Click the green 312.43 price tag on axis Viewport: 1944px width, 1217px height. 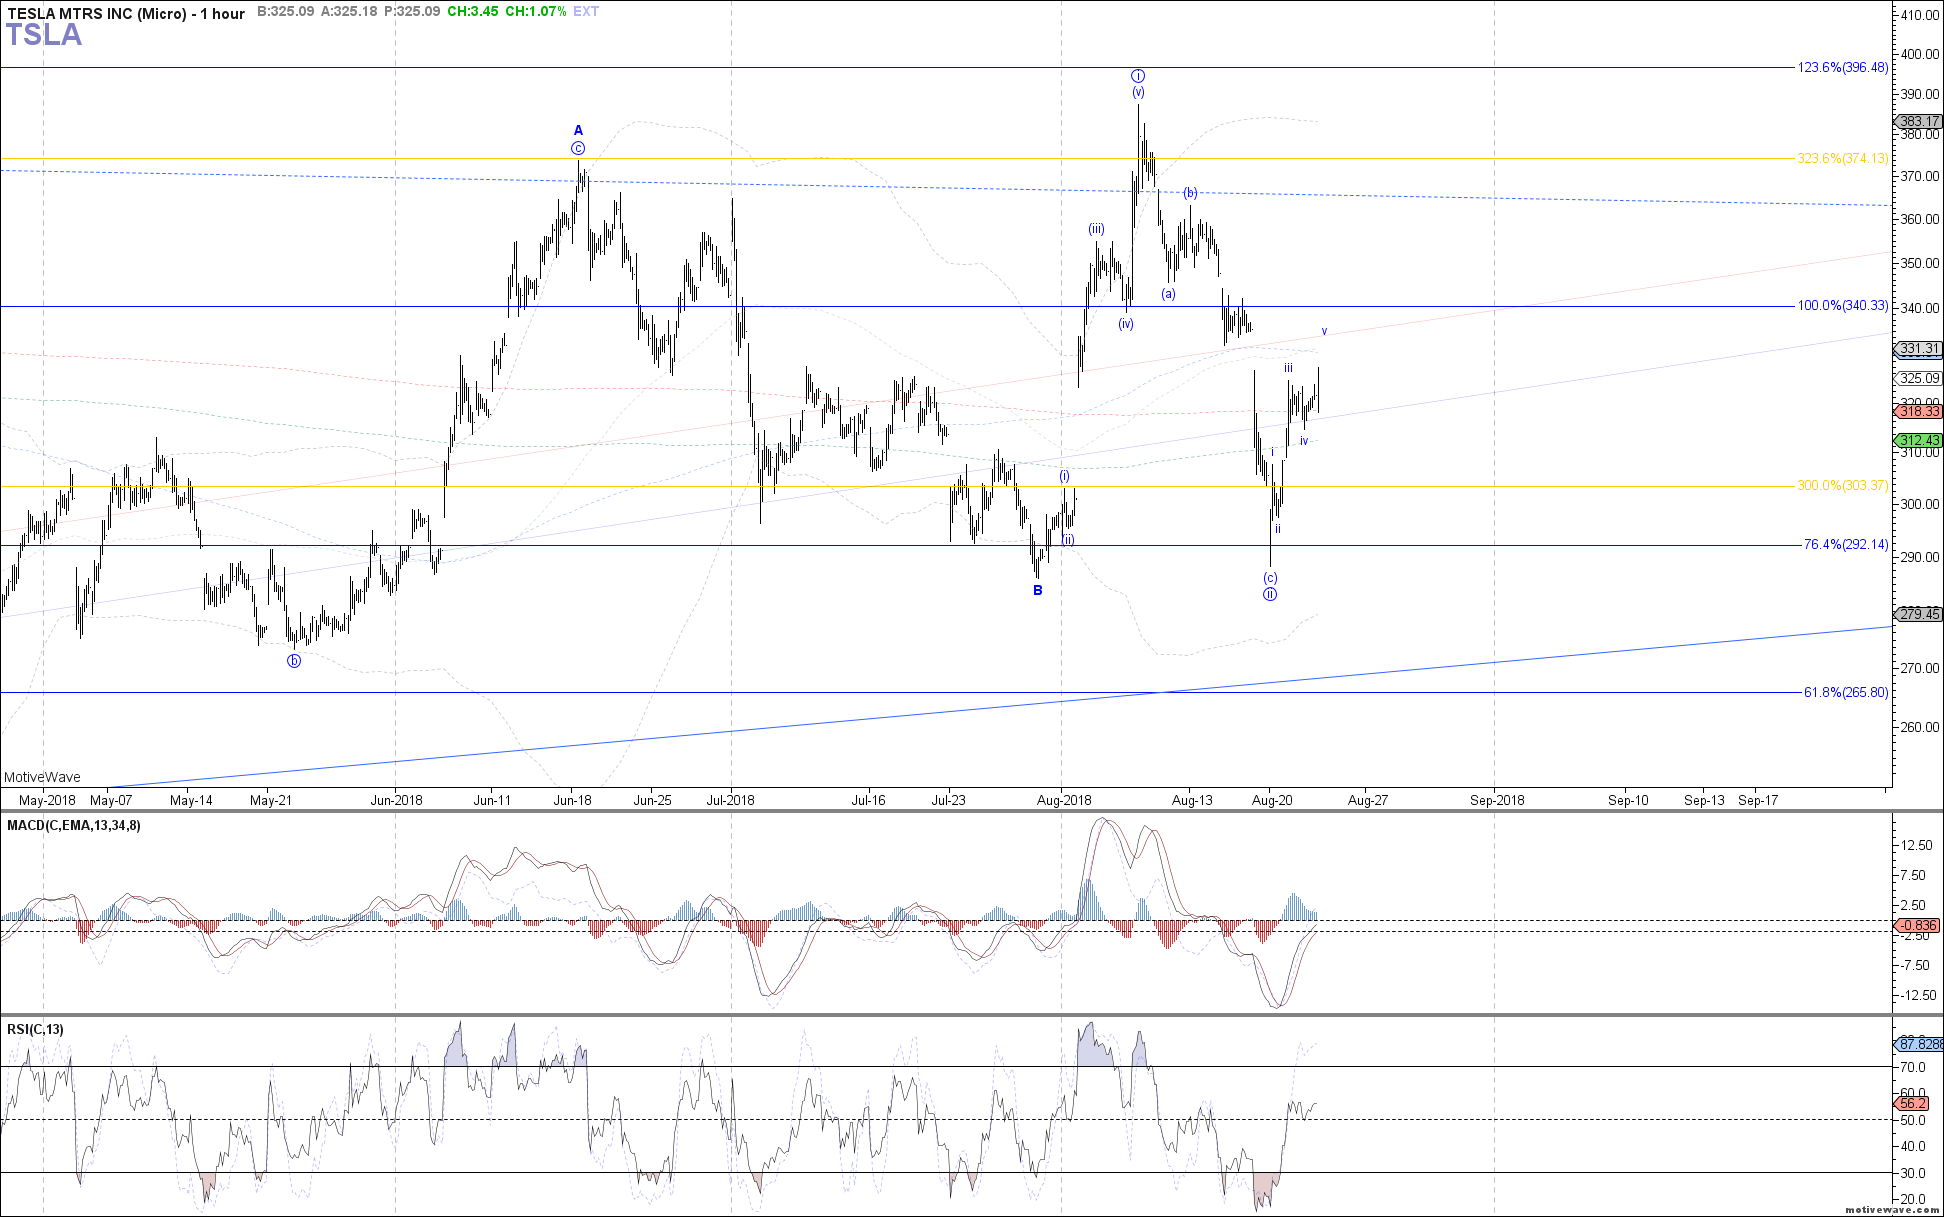[1919, 440]
